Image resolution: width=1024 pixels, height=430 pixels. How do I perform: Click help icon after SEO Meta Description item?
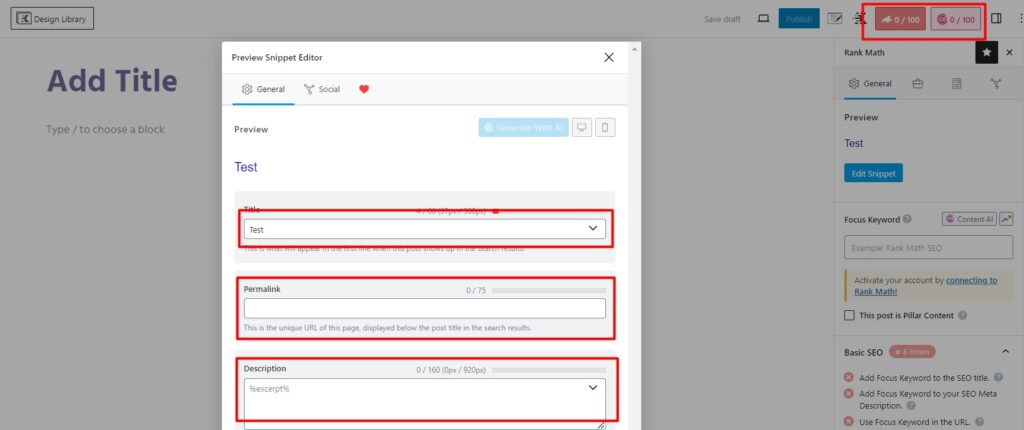[912, 406]
